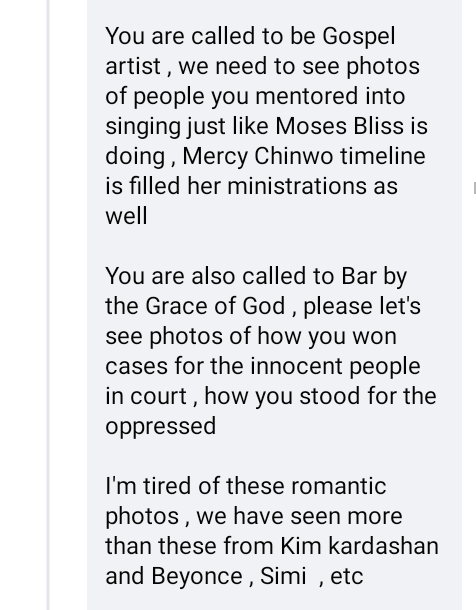Viewport: 476px width, 610px height.
Task: Click the word "mentored" in the first paragraph
Action: (306, 96)
